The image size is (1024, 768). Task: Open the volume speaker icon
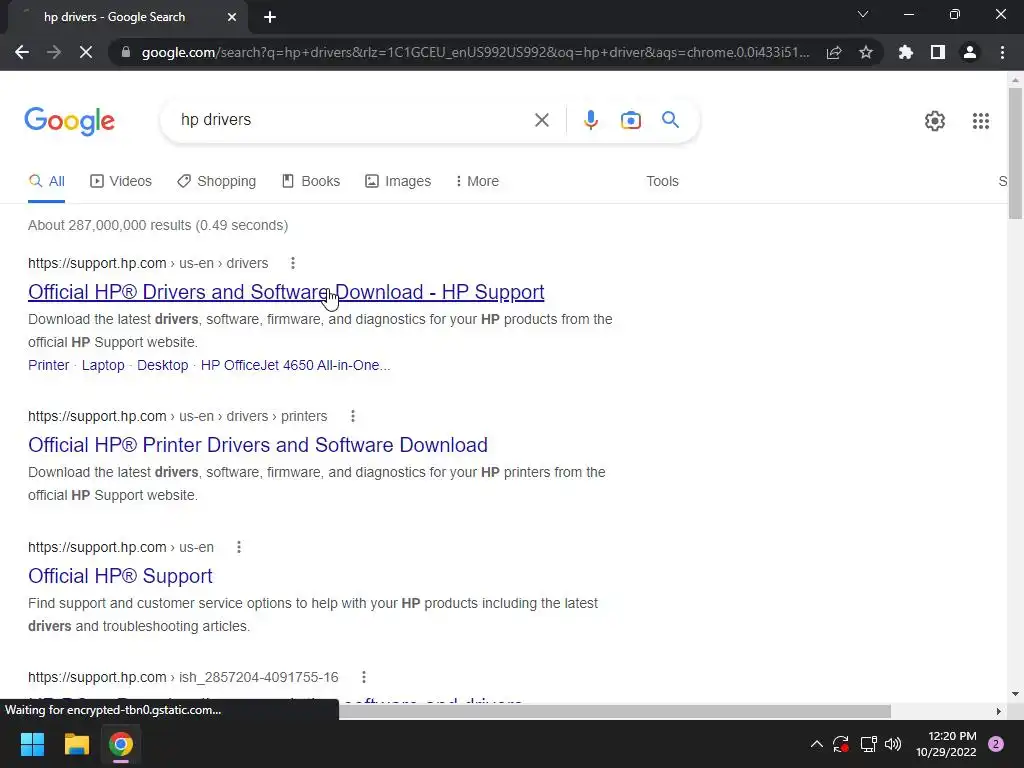click(893, 744)
